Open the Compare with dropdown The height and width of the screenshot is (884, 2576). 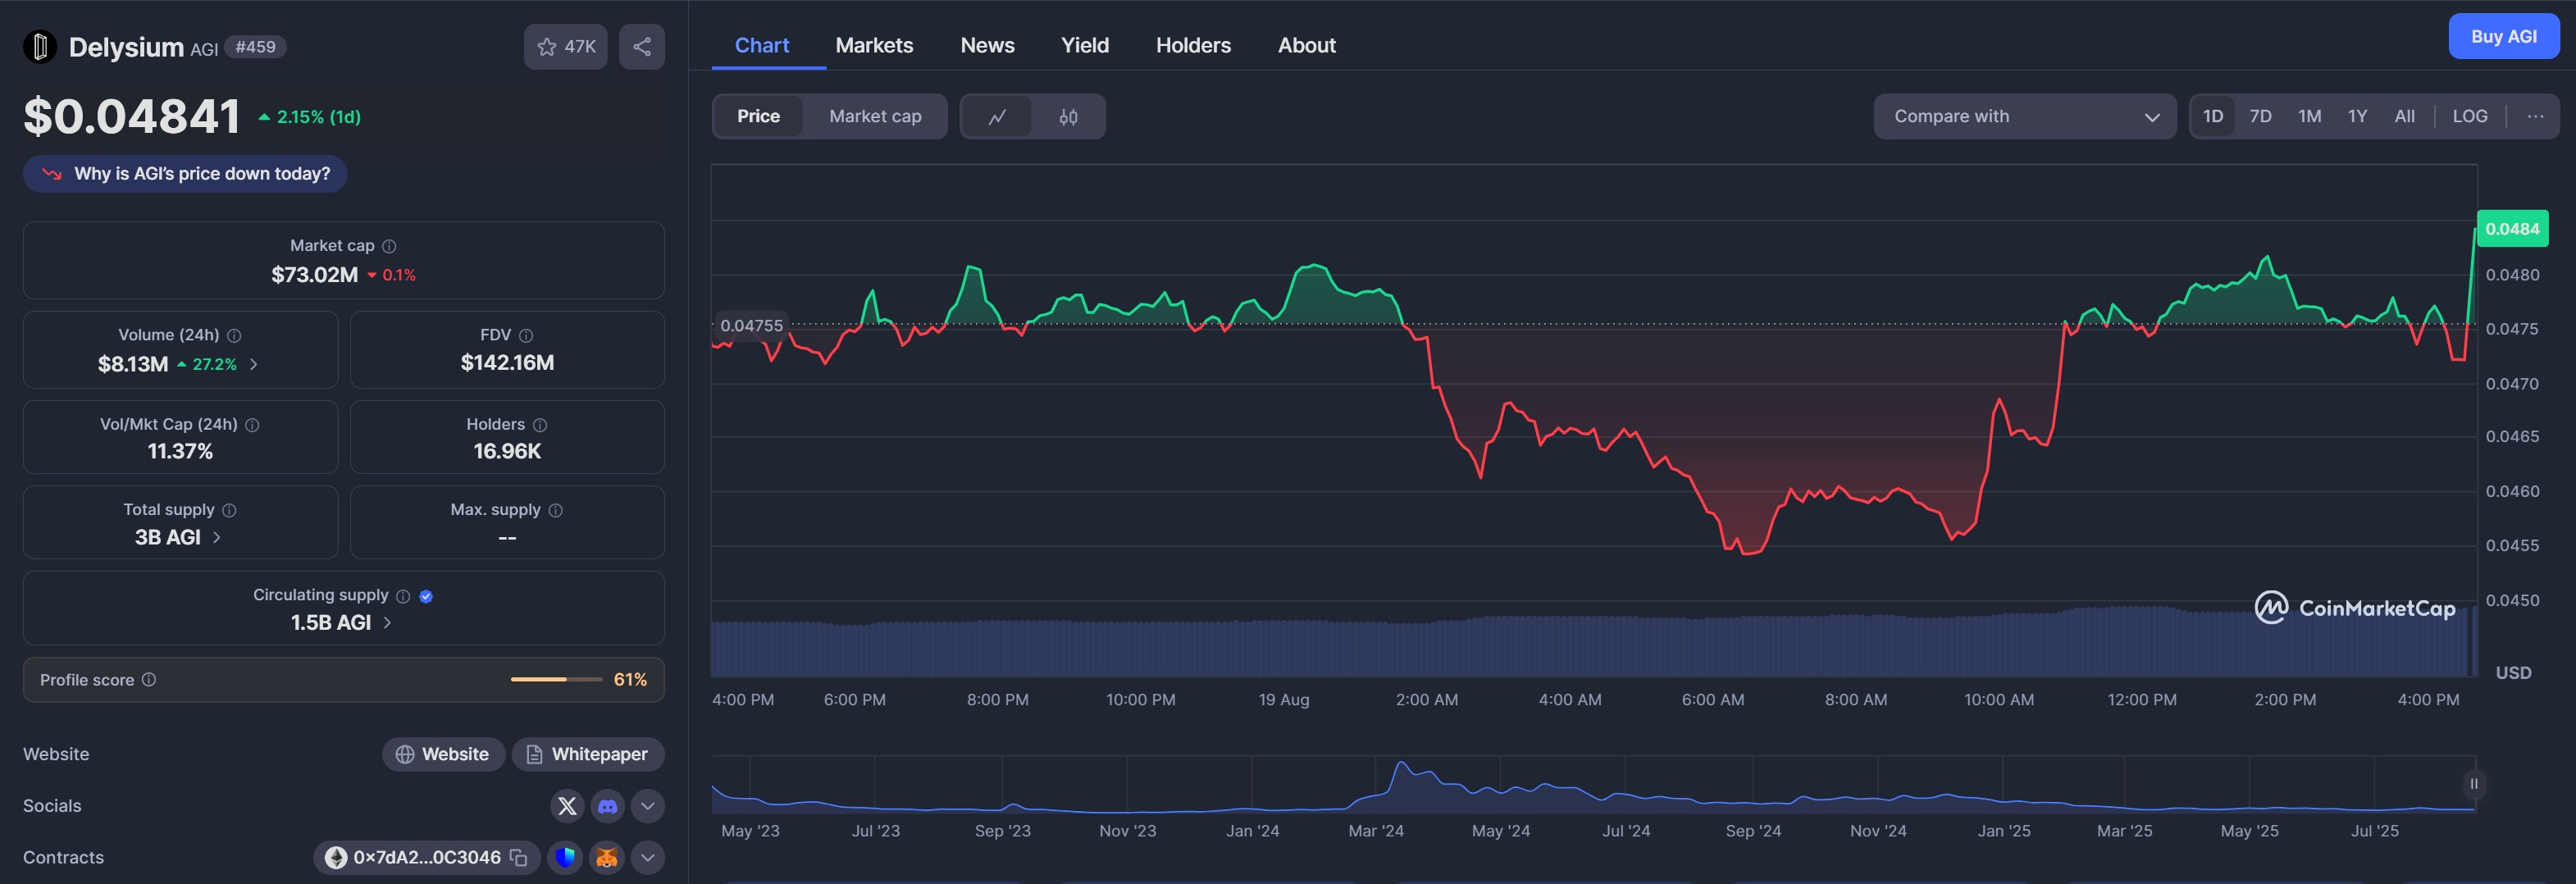coord(2024,117)
